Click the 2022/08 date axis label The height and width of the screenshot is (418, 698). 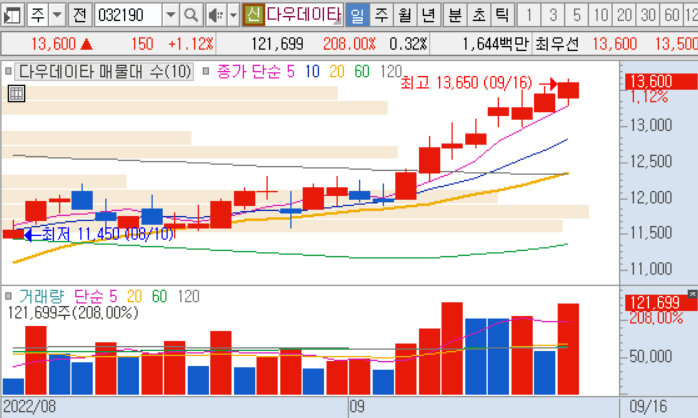(29, 406)
